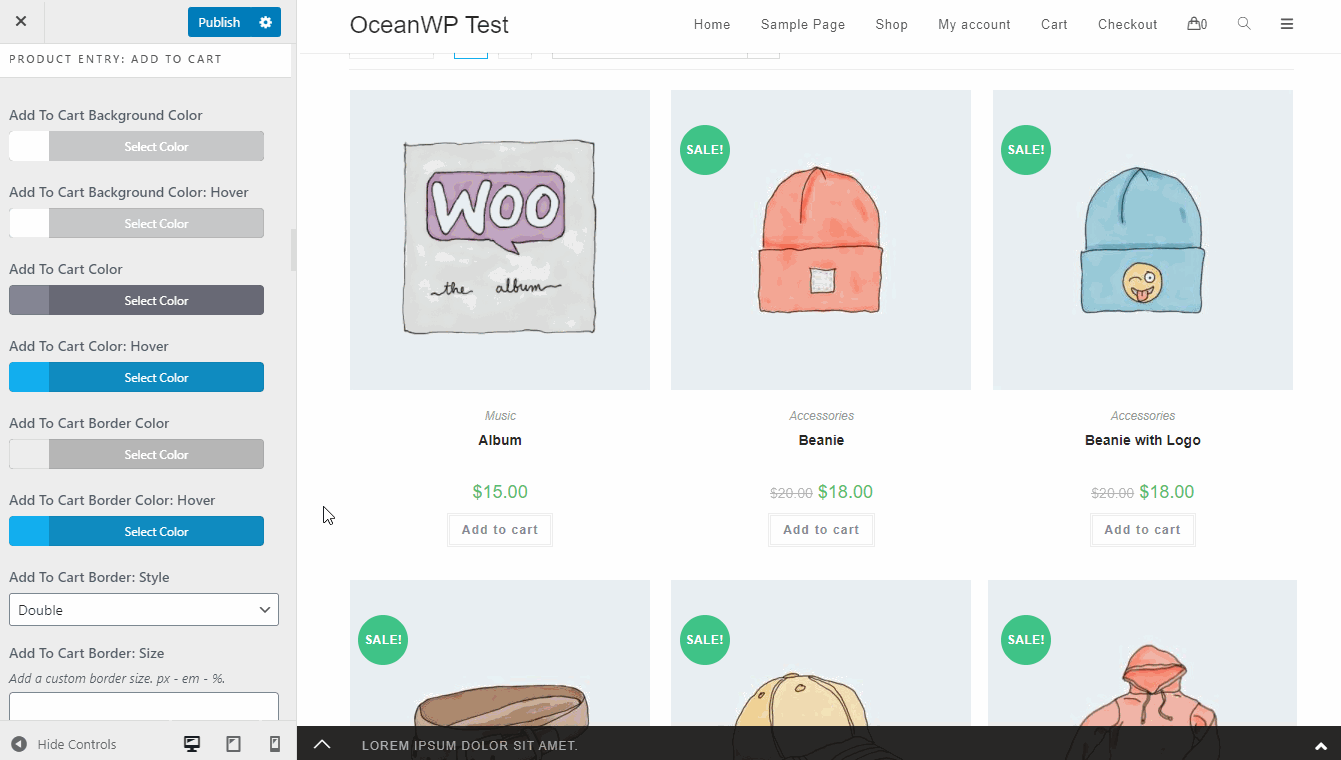Open the Home menu item

[x=712, y=25]
